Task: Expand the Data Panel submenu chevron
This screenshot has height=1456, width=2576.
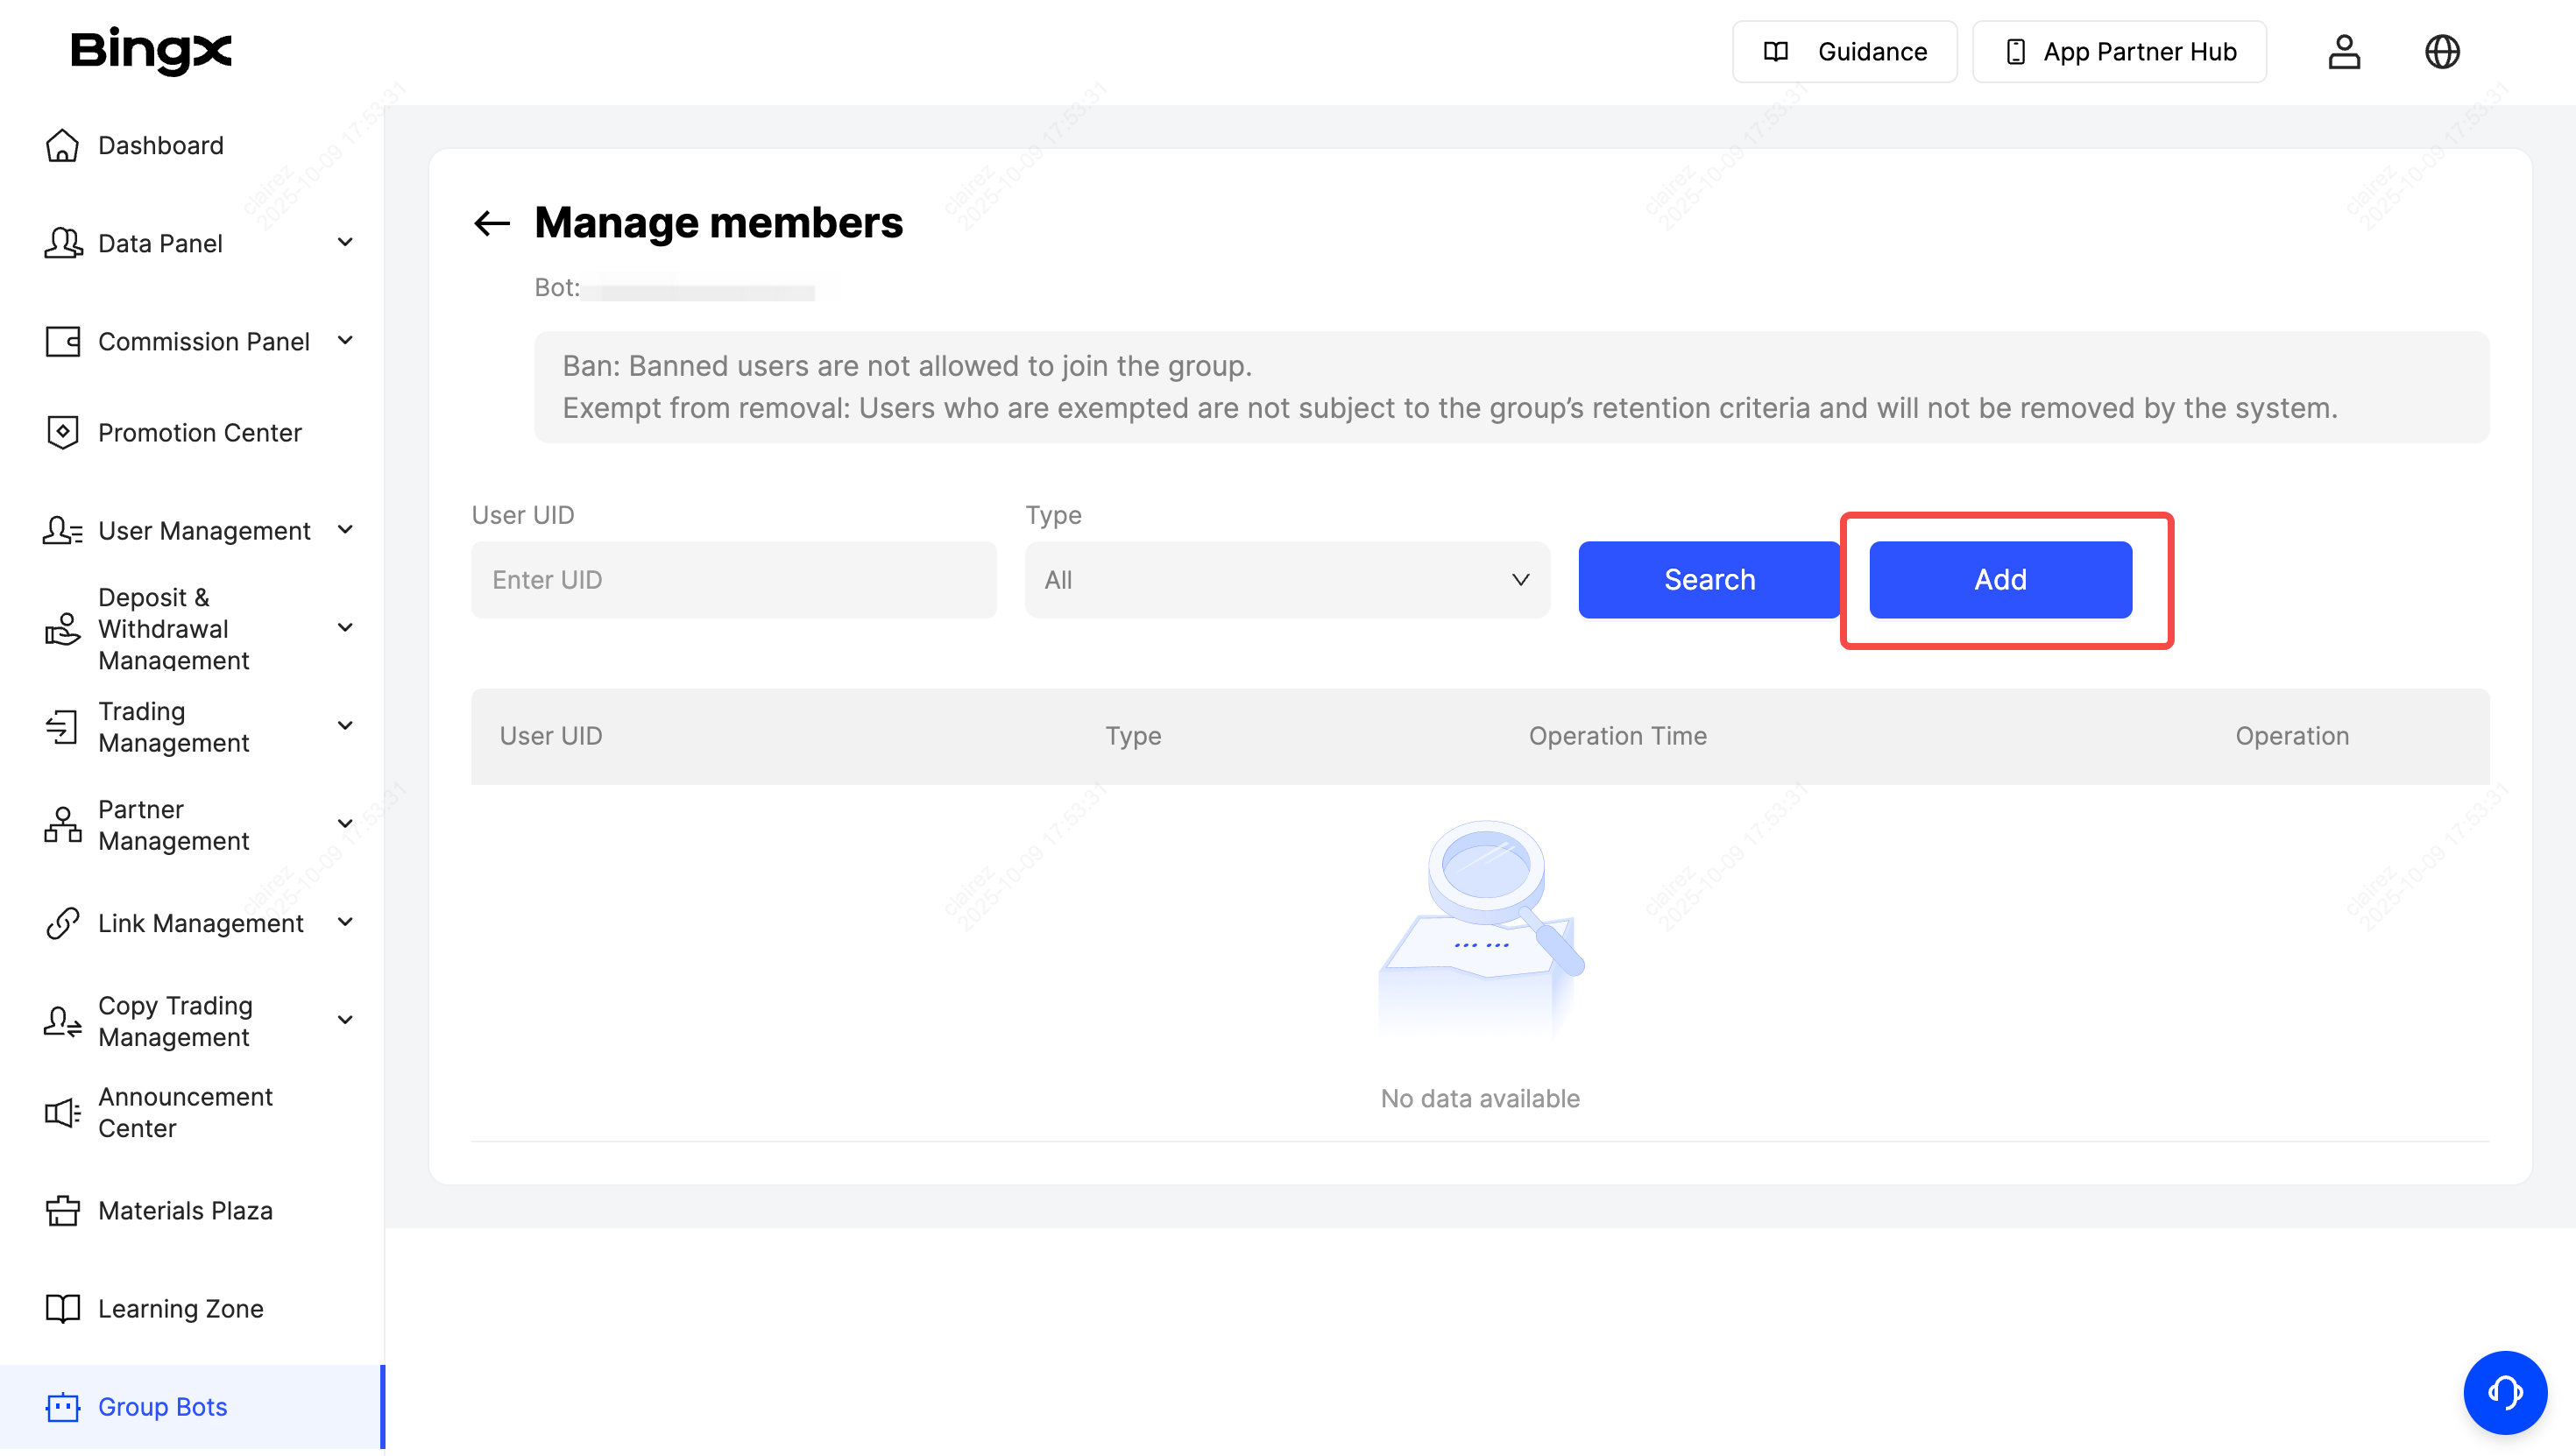Action: click(x=345, y=243)
